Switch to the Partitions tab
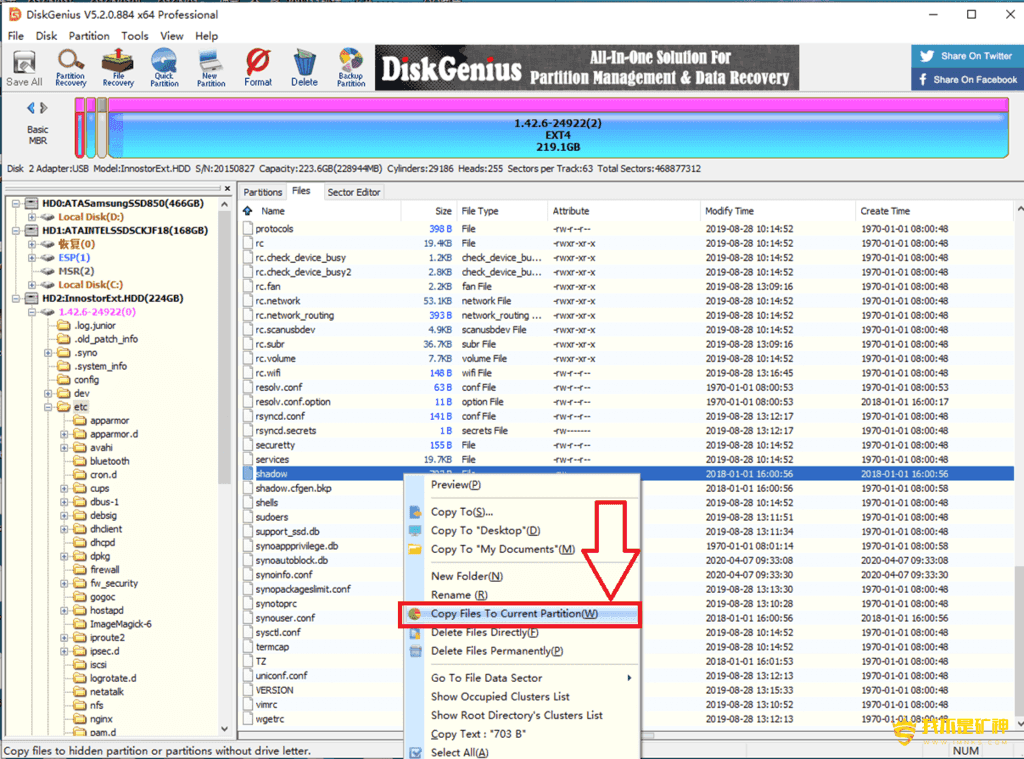This screenshot has width=1024, height=759. (x=263, y=192)
